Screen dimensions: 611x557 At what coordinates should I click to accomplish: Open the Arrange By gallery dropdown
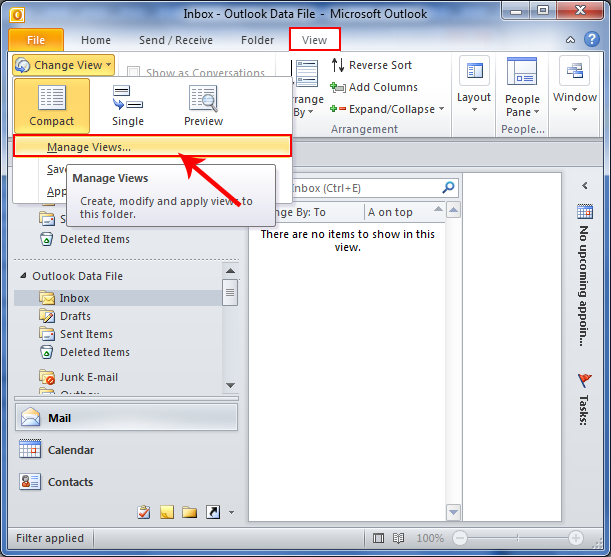308,89
